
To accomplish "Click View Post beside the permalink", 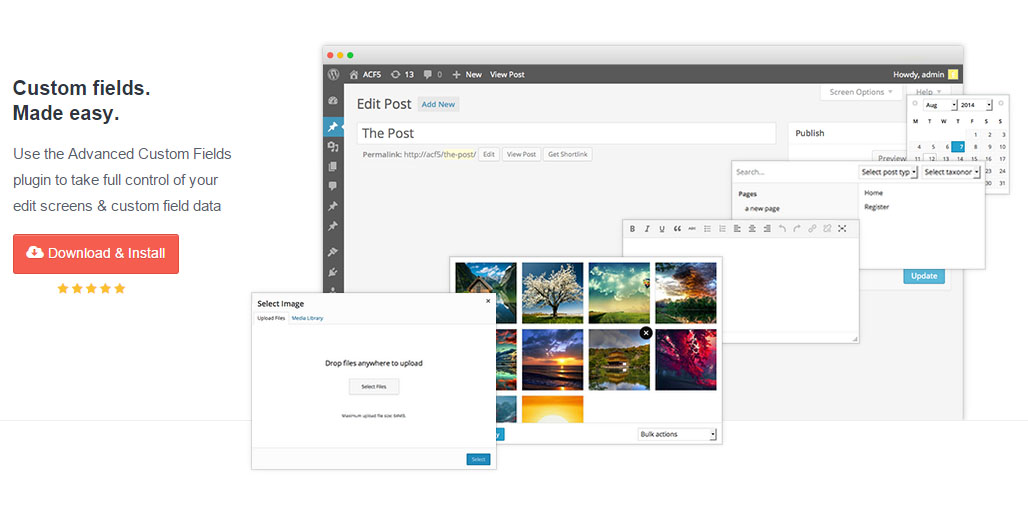I will click(x=521, y=154).
